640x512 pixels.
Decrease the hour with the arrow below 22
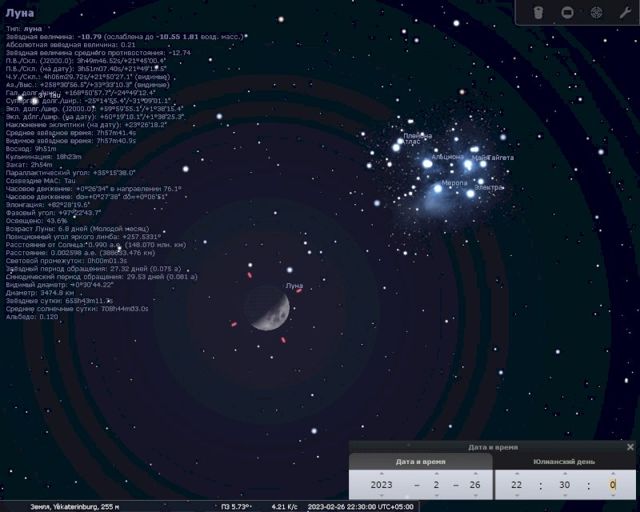[517, 497]
